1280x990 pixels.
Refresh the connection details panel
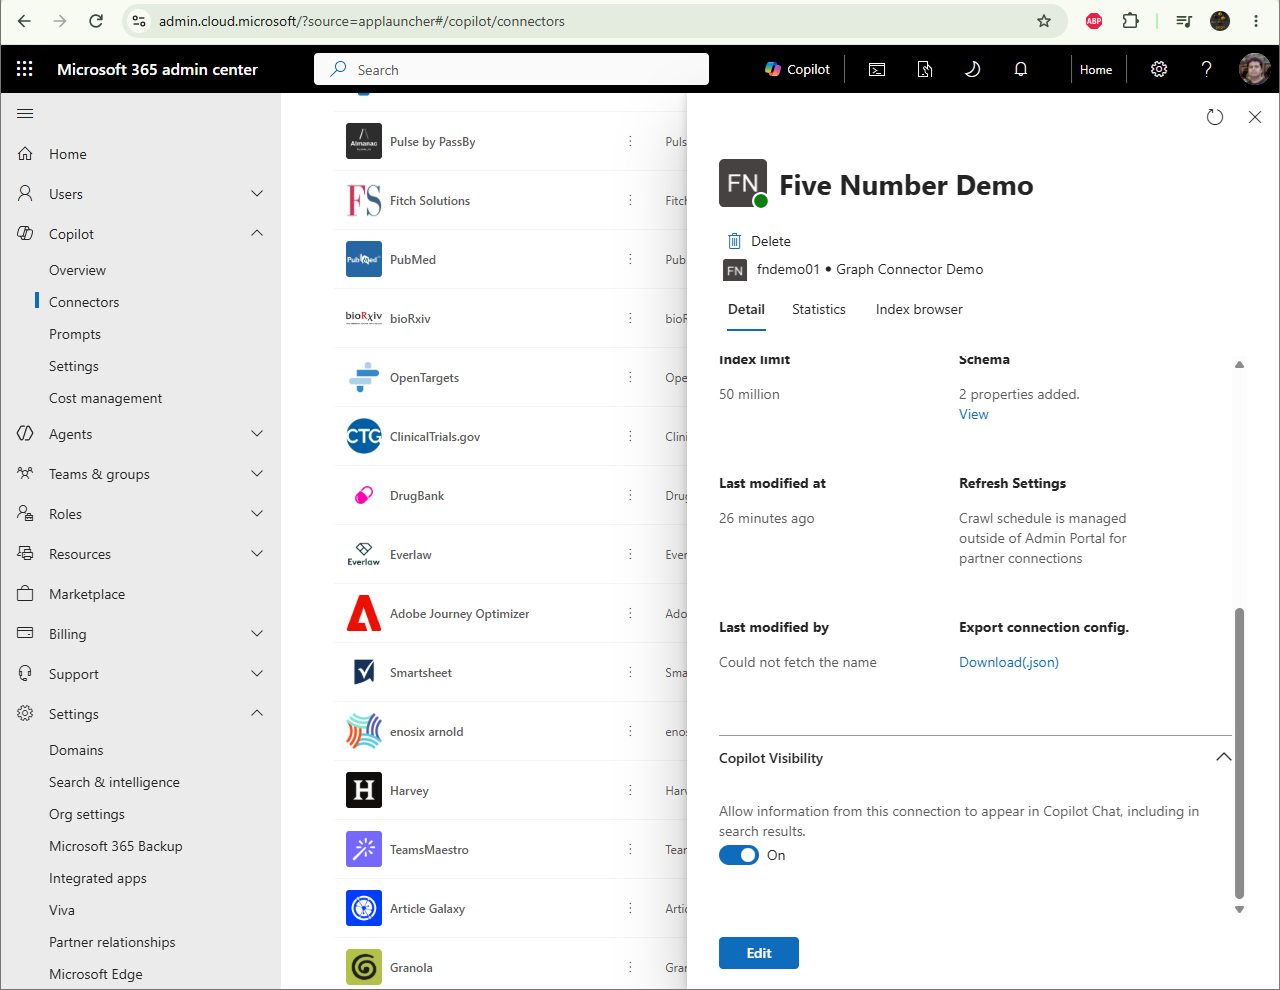(1215, 117)
